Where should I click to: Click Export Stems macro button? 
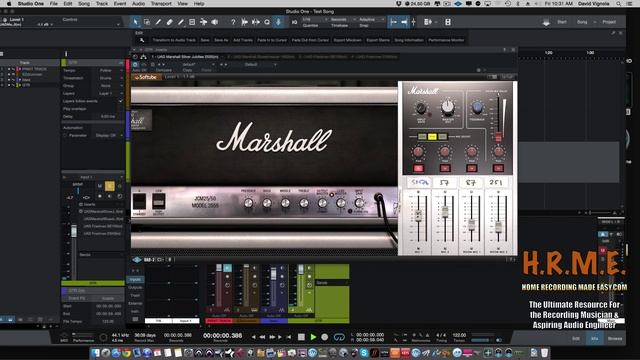pos(378,40)
